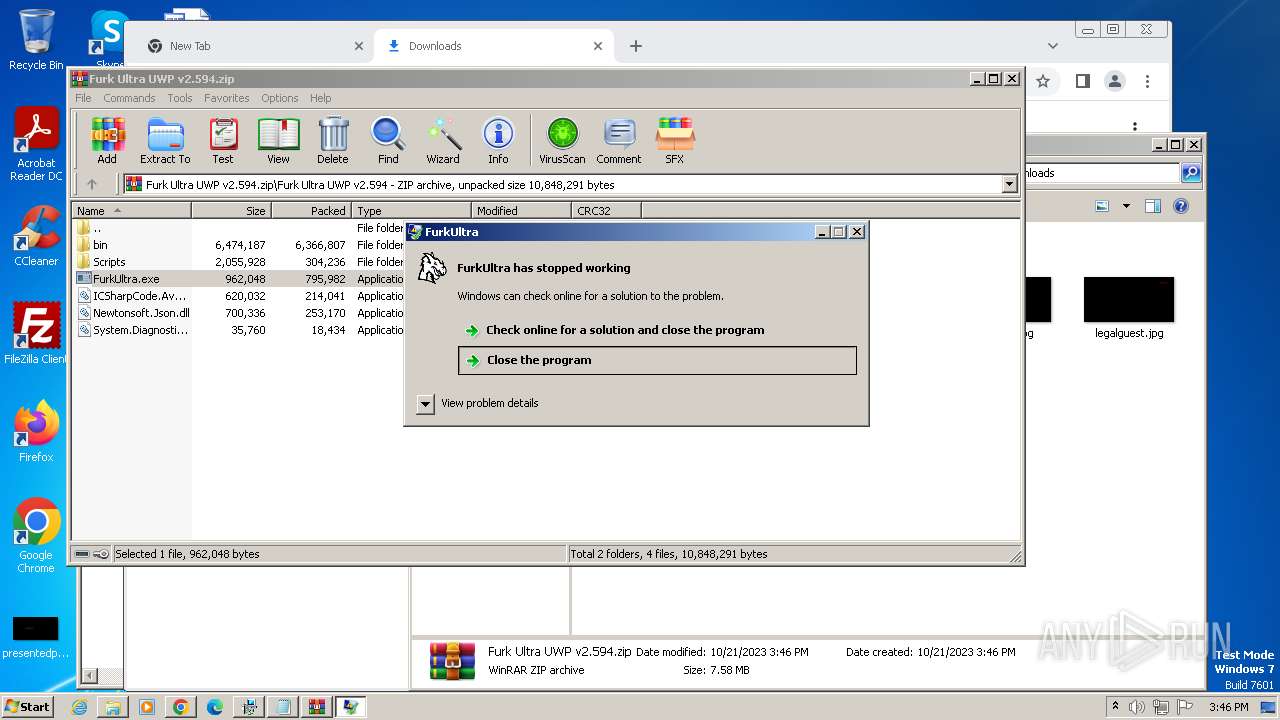The width and height of the screenshot is (1280, 720).
Task: Open a new Chrome tab with plus button
Action: click(x=636, y=46)
